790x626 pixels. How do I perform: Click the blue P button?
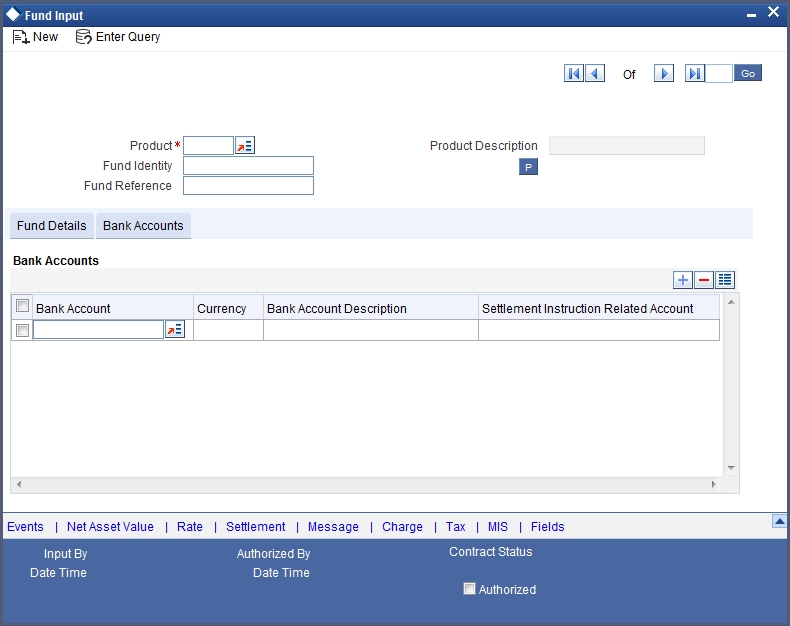click(528, 167)
